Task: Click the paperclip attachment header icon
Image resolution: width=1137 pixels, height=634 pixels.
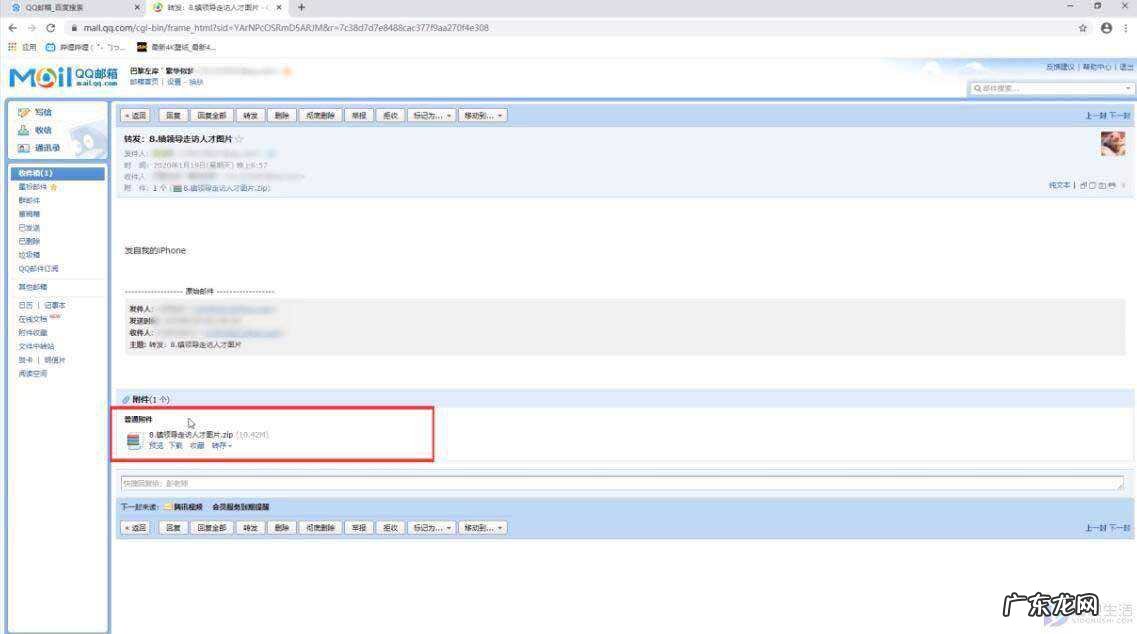Action: [x=126, y=400]
